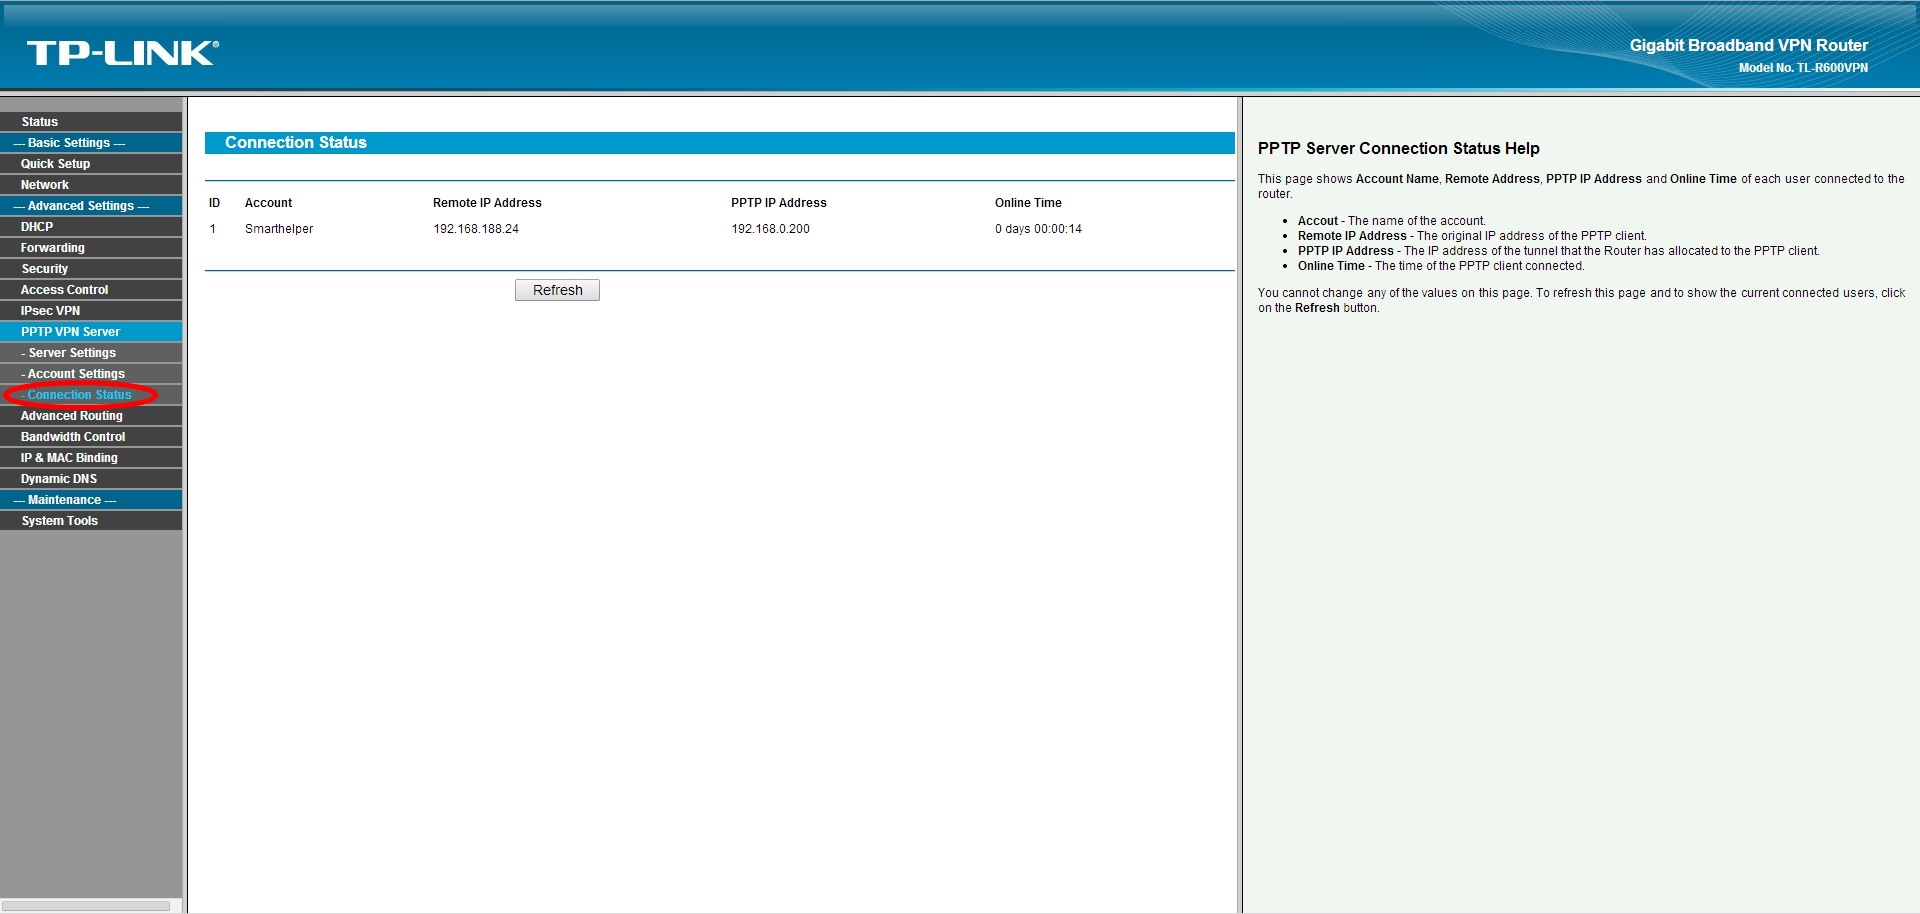Click PPTP Server Connection Status Help heading
This screenshot has width=1920, height=914.
[1399, 148]
